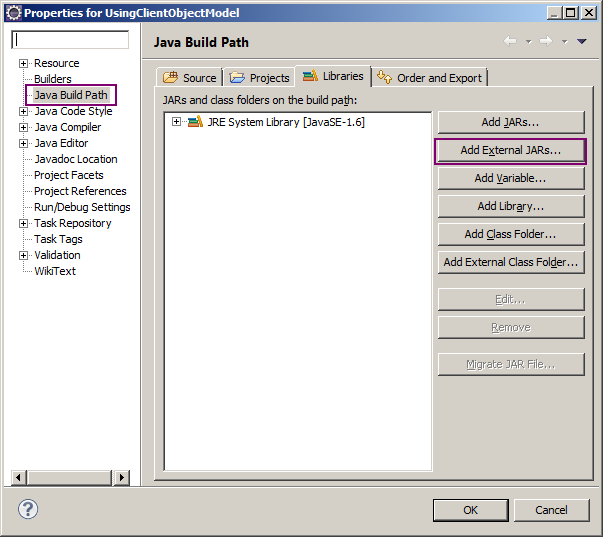Viewport: 603px width, 537px height.
Task: Open the view menu triangle in header
Action: pos(582,41)
